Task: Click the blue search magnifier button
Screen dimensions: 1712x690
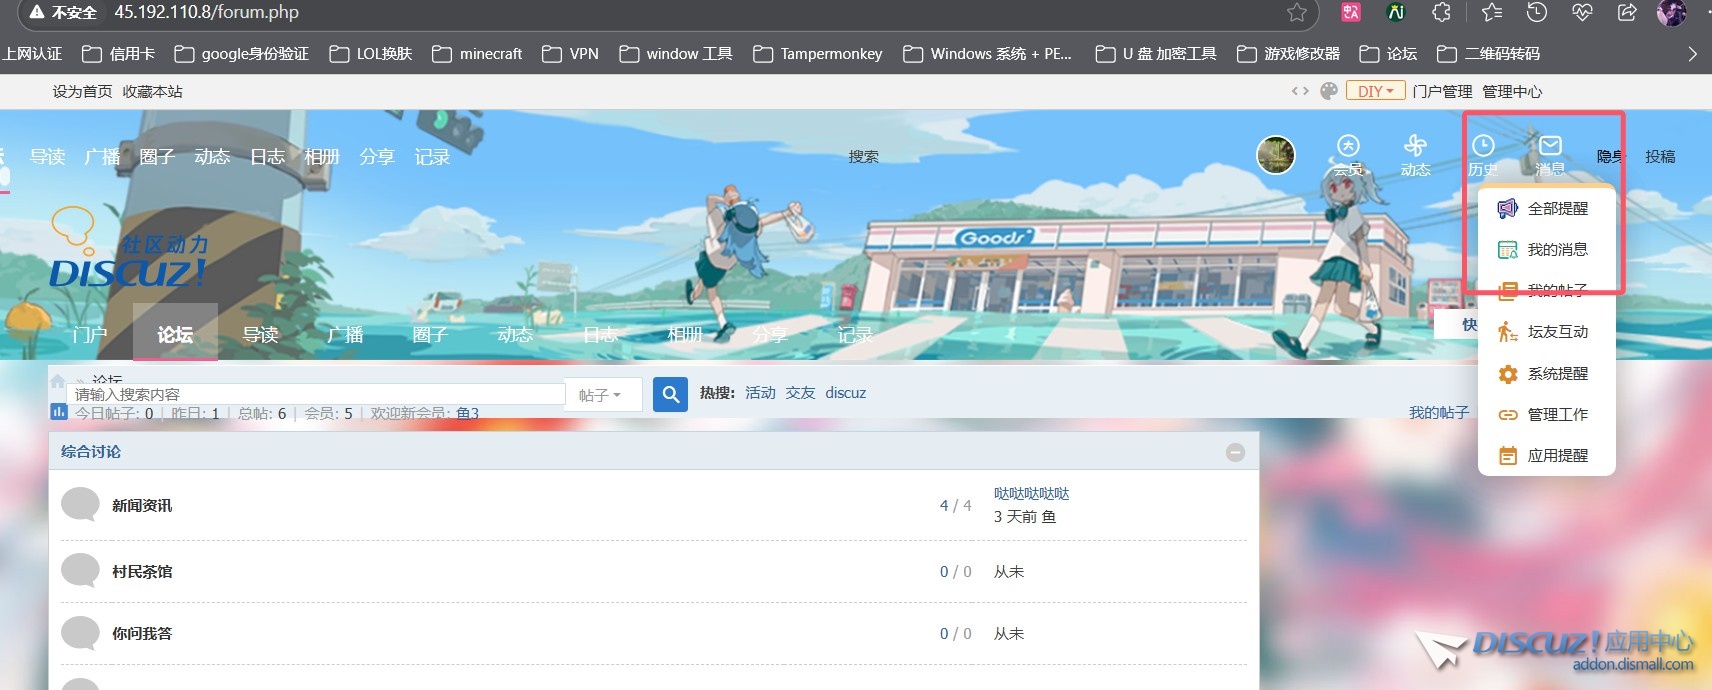Action: [671, 394]
